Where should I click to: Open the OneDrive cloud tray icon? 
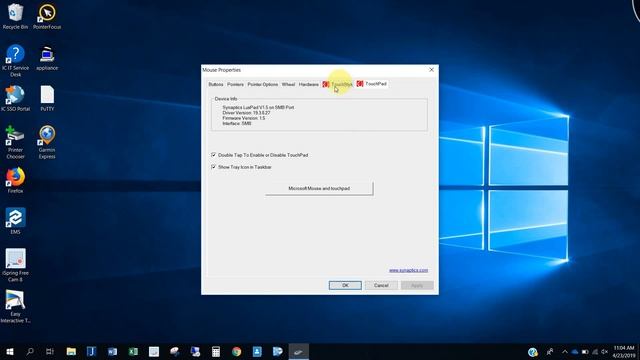[x=575, y=352]
